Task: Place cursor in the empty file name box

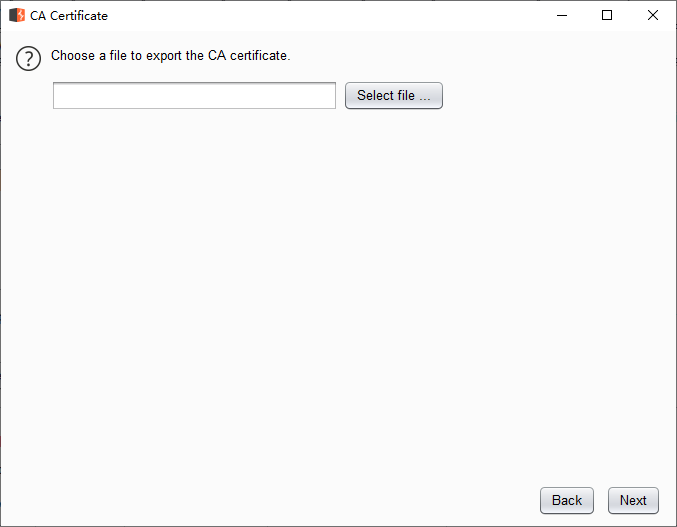Action: pyautogui.click(x=194, y=95)
